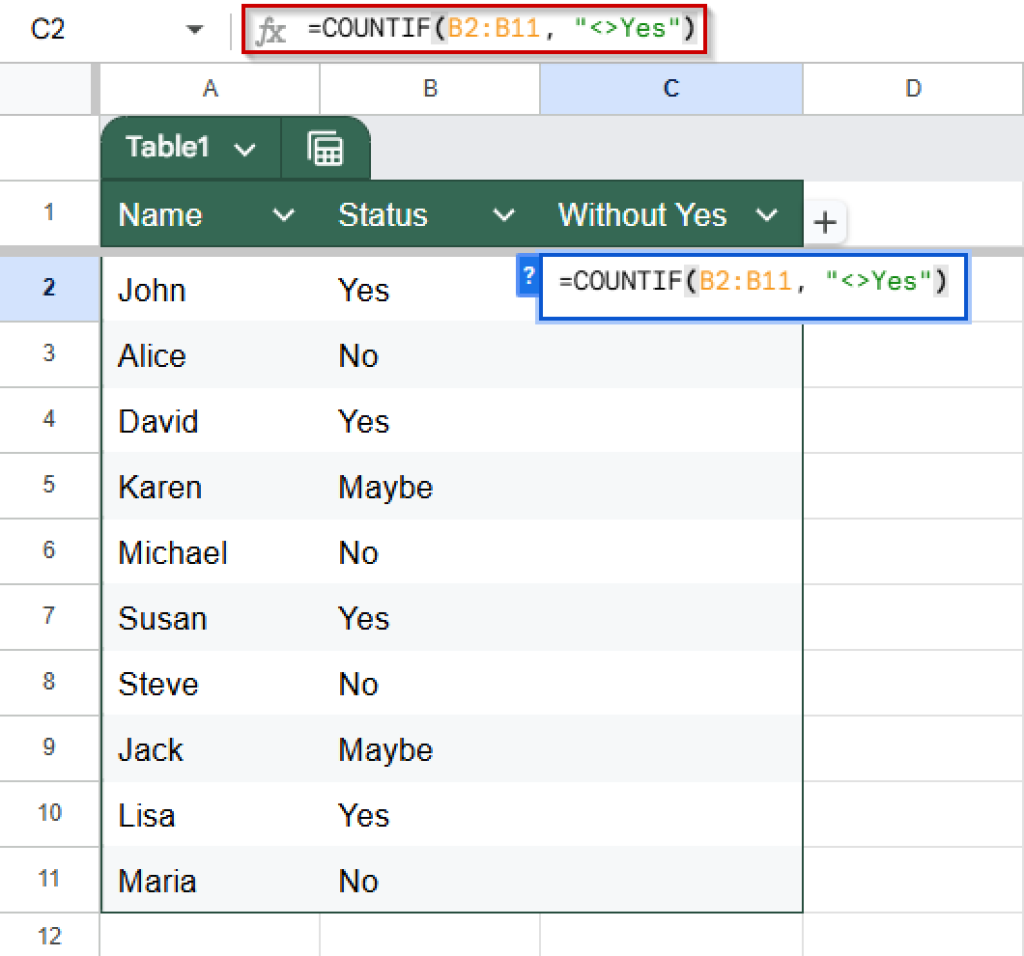Open the Without Yes column dropdown
The height and width of the screenshot is (956, 1024).
click(x=767, y=214)
